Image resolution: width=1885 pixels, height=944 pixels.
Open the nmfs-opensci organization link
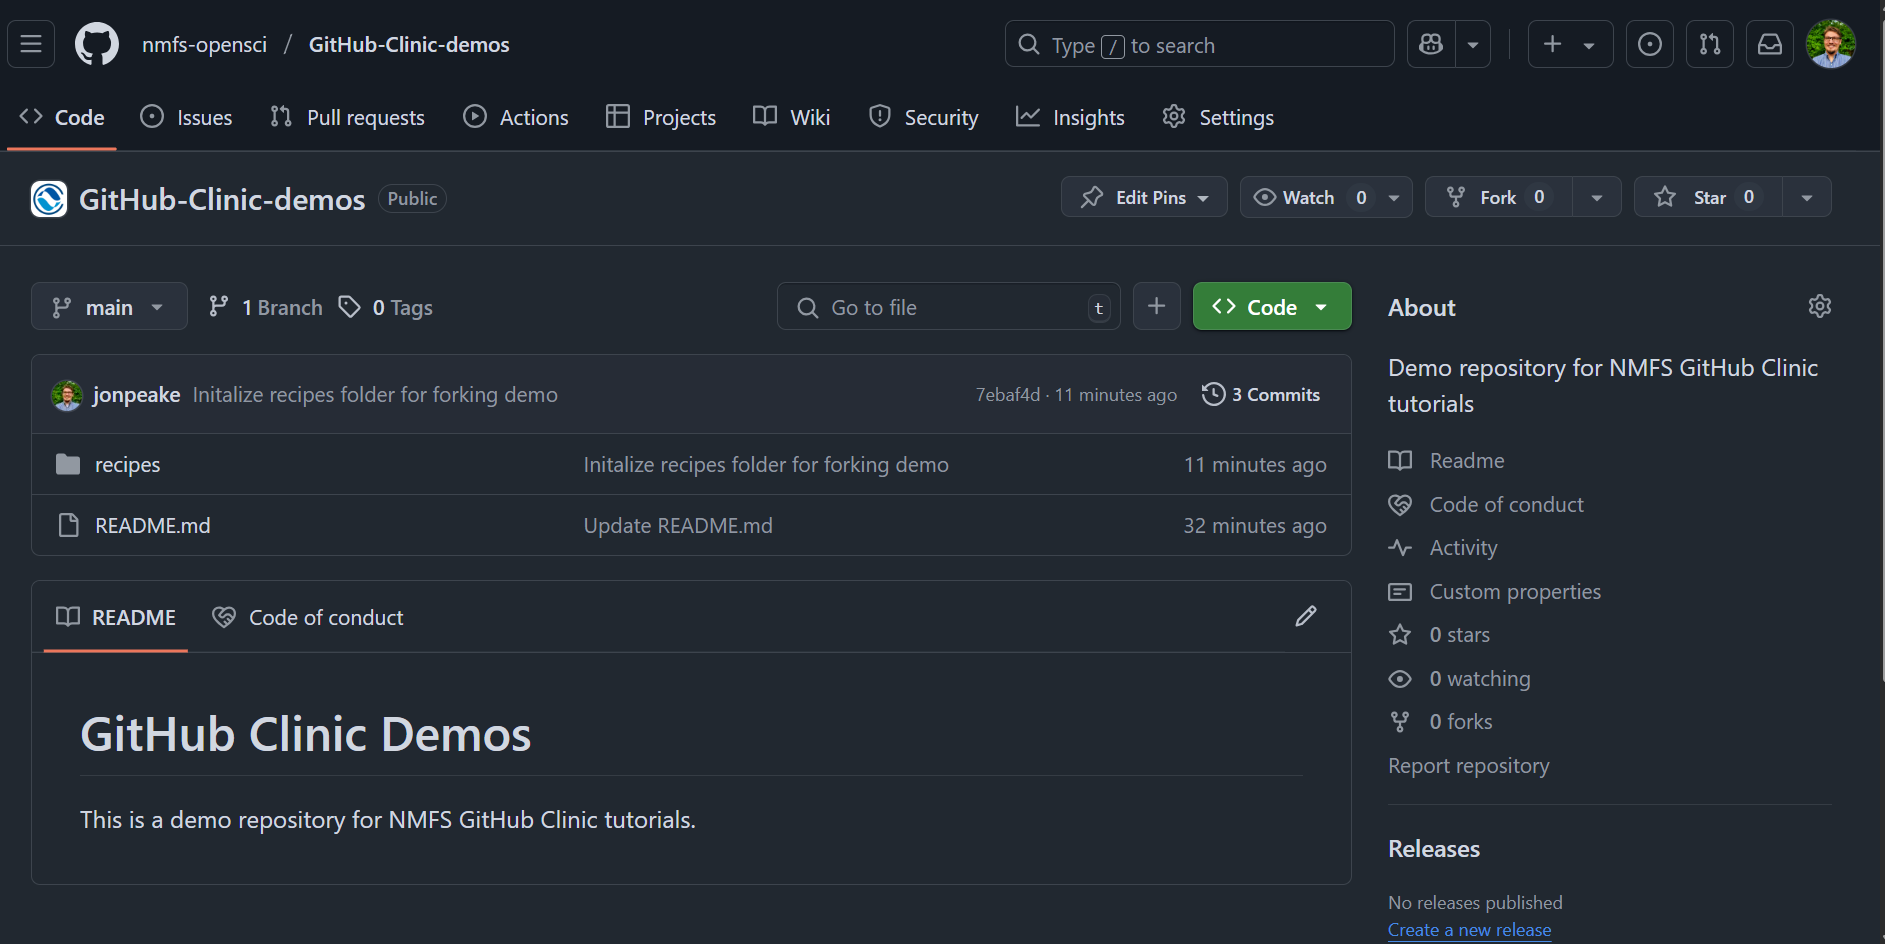(204, 44)
